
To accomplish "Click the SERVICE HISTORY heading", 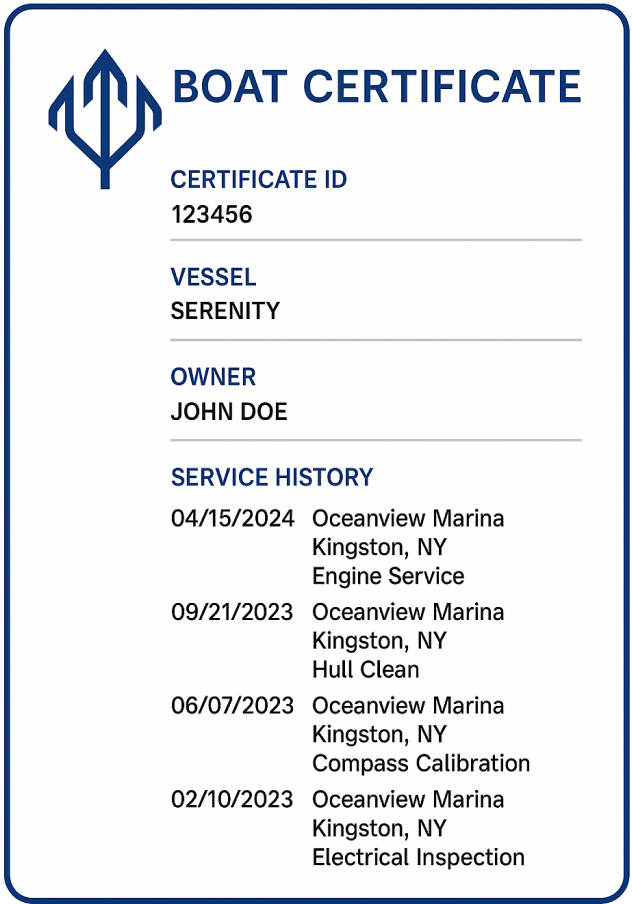I will [x=272, y=477].
